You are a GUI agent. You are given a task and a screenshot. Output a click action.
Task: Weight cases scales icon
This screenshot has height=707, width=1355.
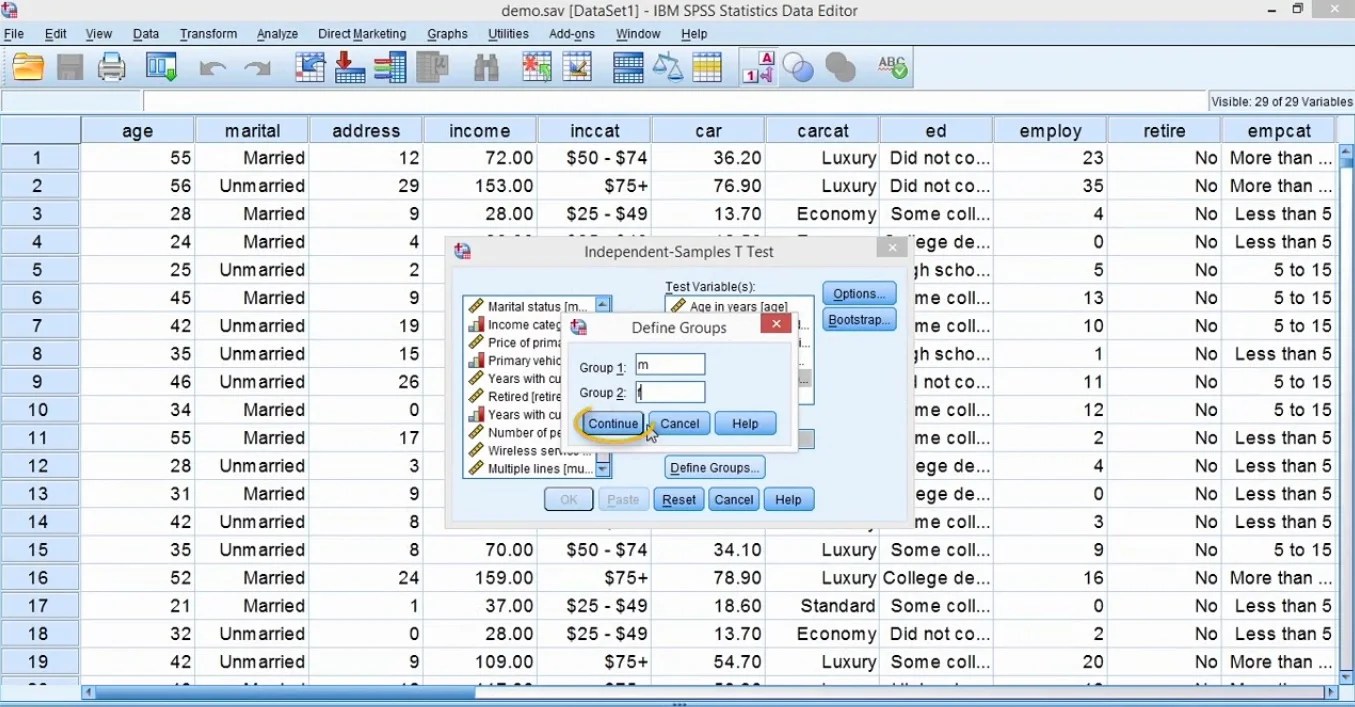click(x=667, y=68)
